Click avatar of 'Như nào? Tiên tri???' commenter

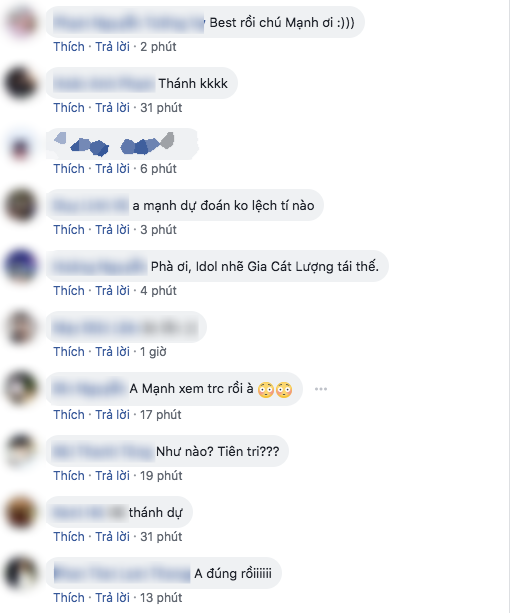21,451
